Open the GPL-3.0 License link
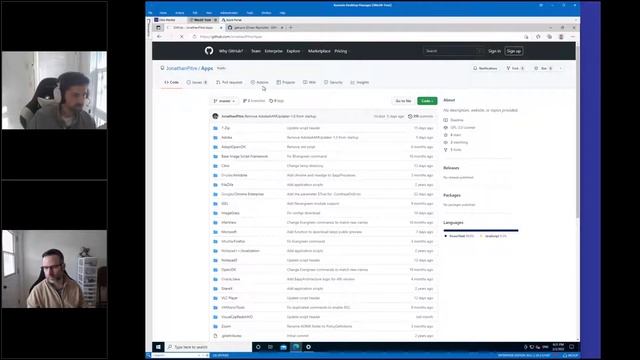 (463, 127)
